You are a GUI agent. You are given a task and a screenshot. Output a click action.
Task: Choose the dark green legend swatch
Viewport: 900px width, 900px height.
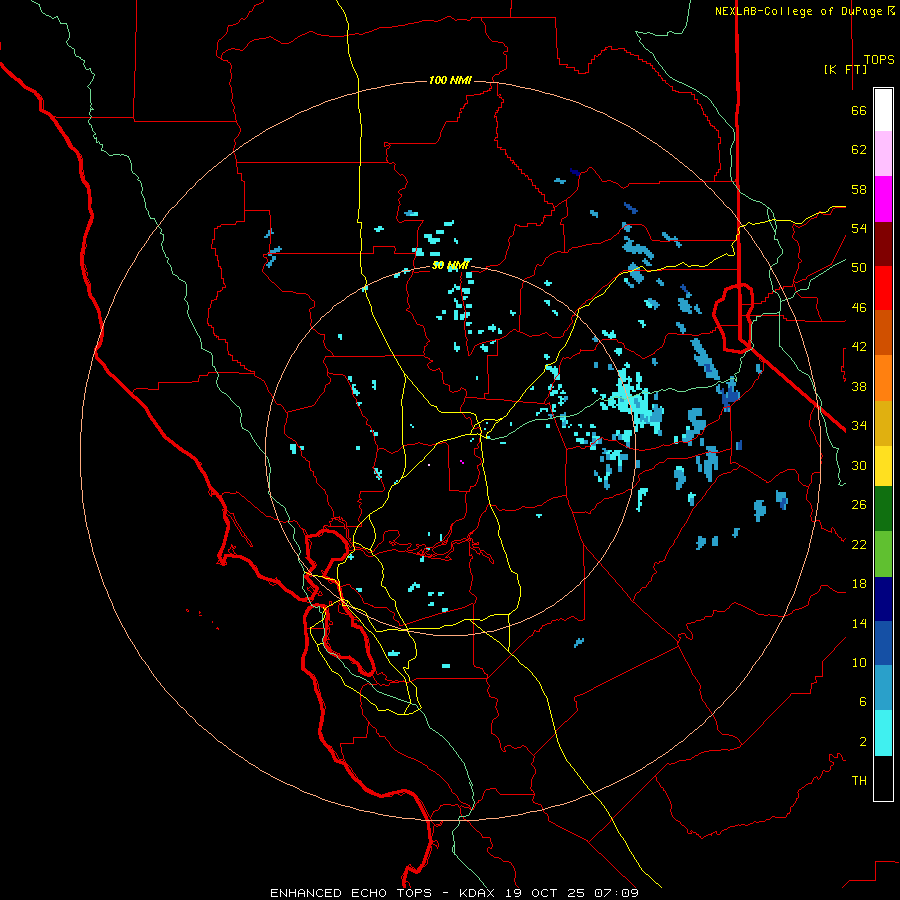[883, 509]
